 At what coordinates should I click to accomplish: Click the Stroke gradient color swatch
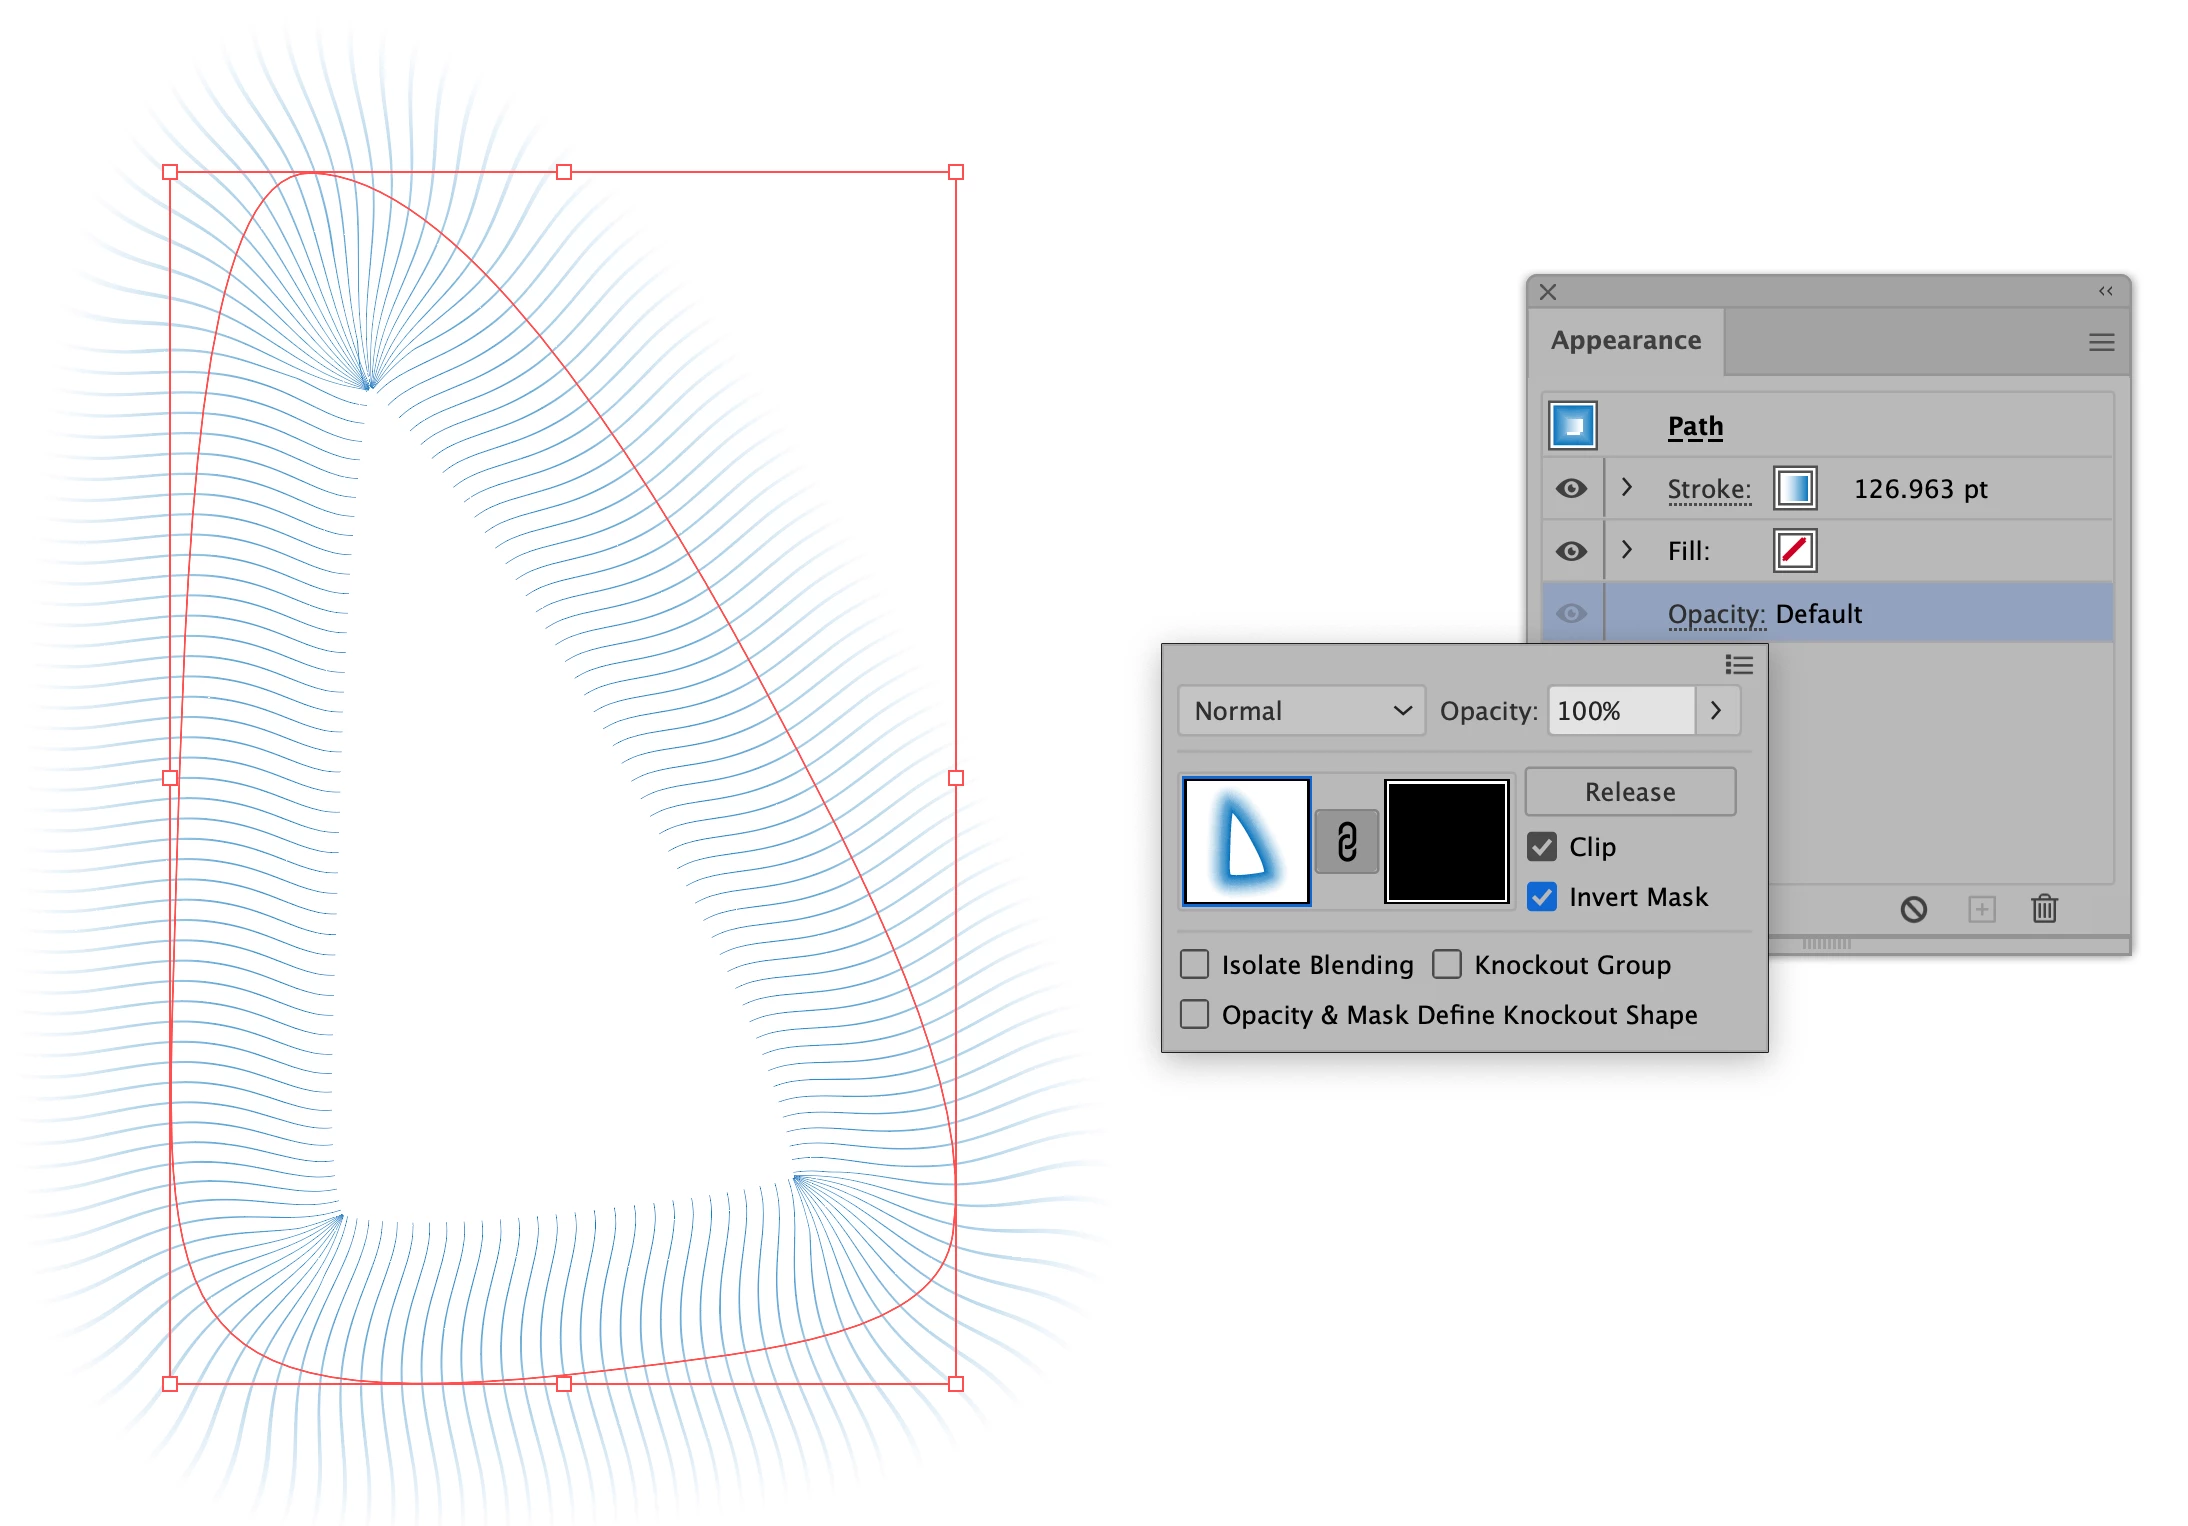click(x=1795, y=489)
